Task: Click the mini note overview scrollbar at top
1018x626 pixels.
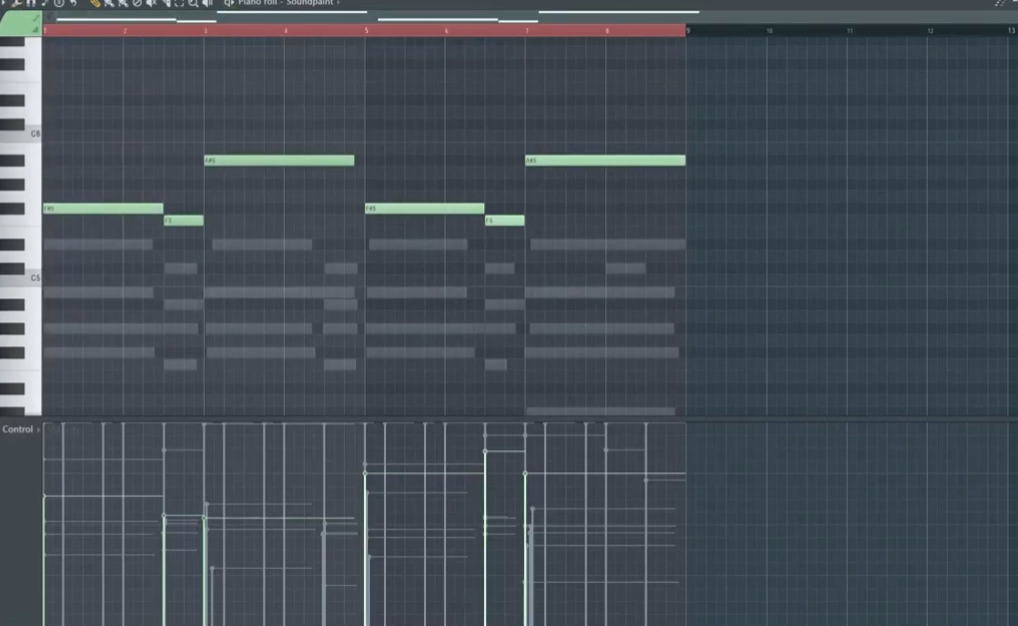Action: [532, 16]
